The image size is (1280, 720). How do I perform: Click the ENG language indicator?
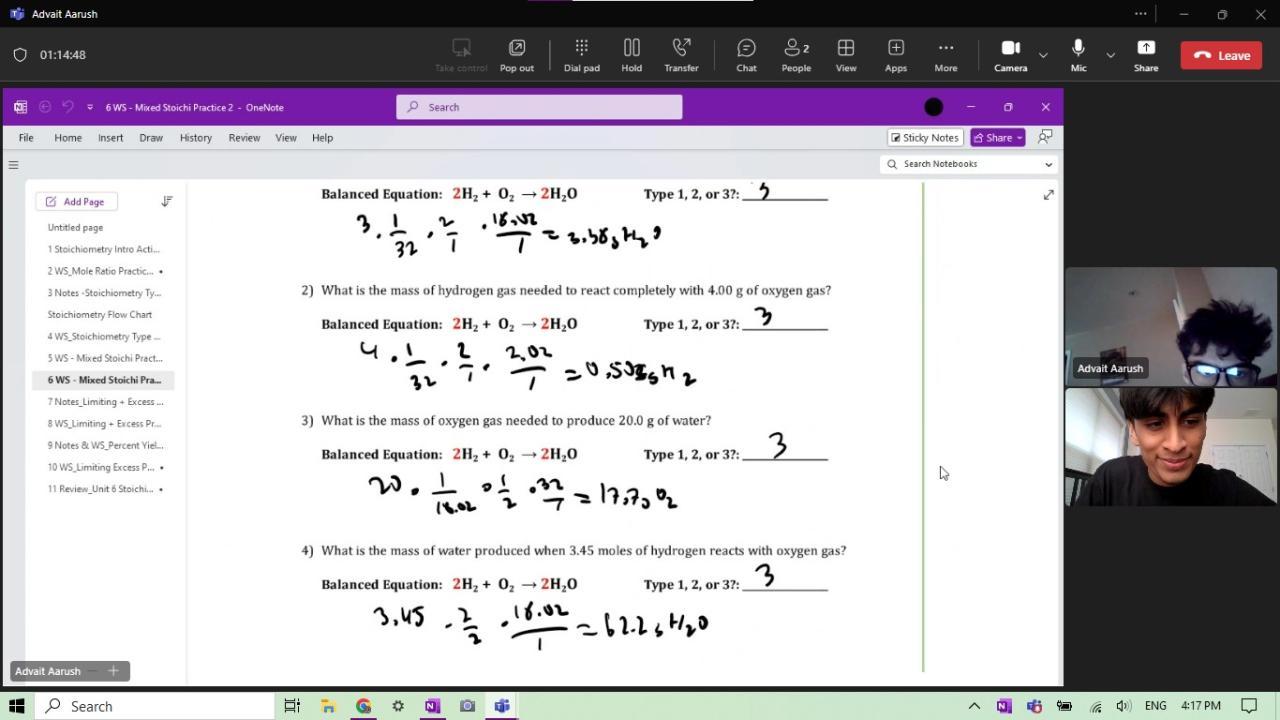pyautogui.click(x=1155, y=706)
